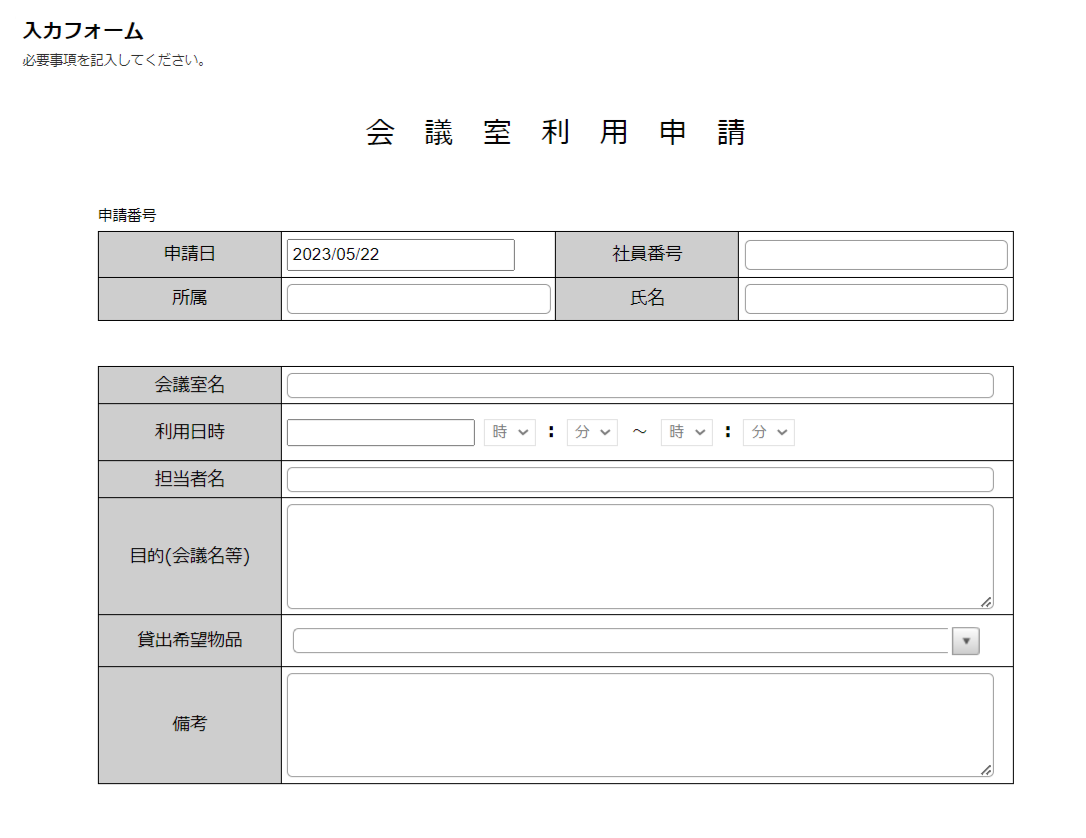Open the start hour 時 dropdown
The image size is (1086, 838).
(510, 432)
